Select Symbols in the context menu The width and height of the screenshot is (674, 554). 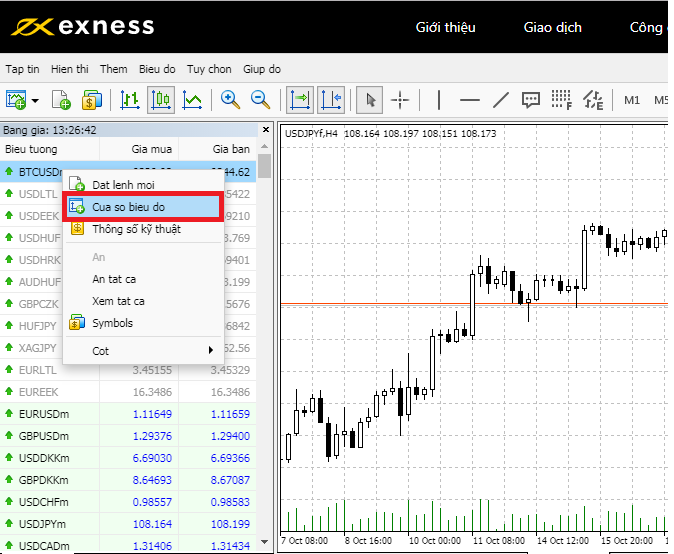click(112, 323)
